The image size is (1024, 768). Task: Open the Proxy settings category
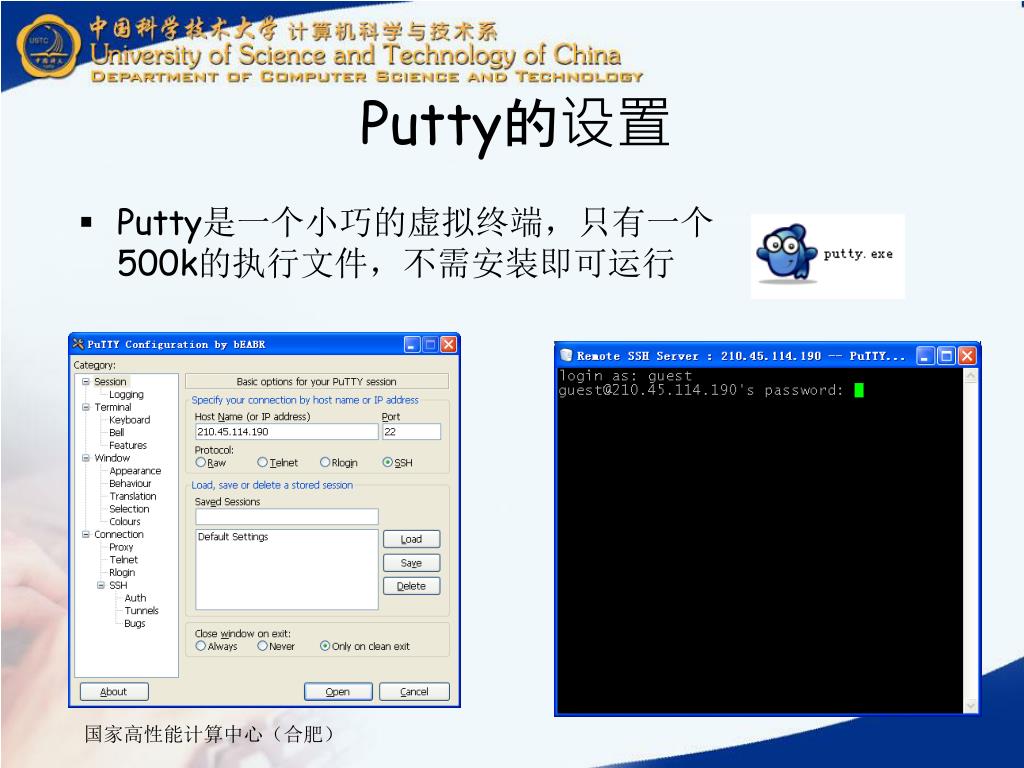[121, 547]
